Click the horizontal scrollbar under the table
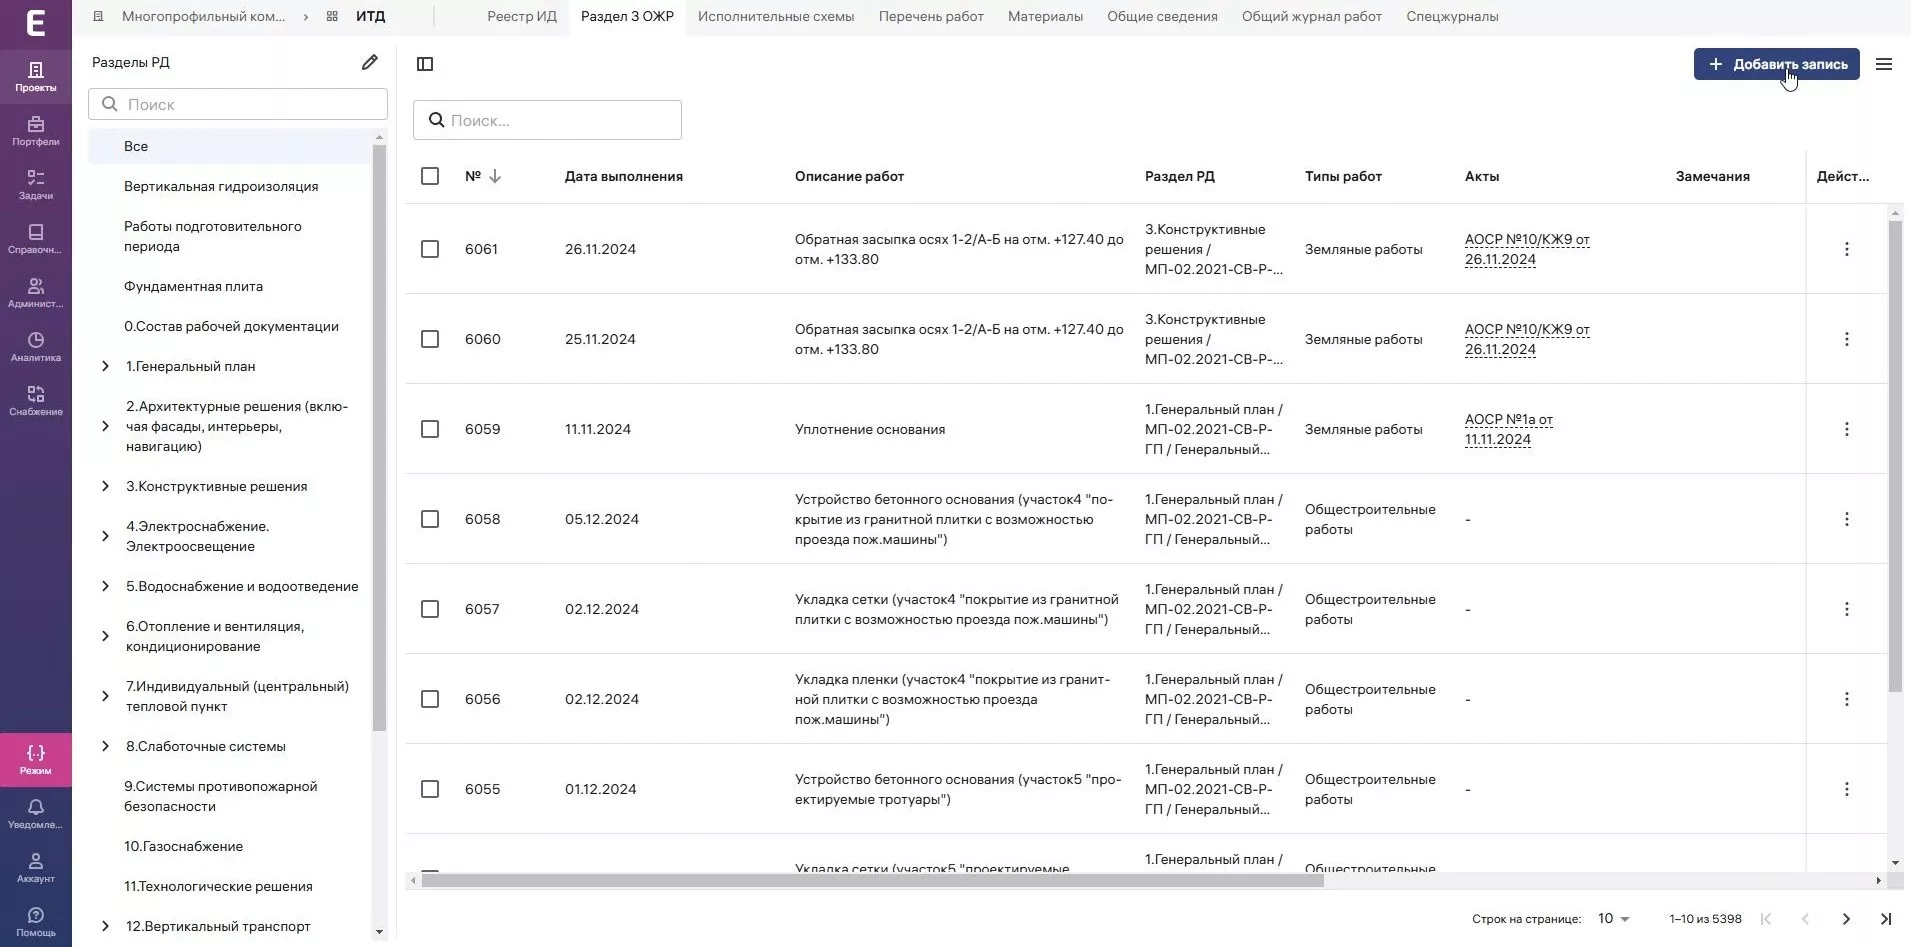 tap(872, 881)
